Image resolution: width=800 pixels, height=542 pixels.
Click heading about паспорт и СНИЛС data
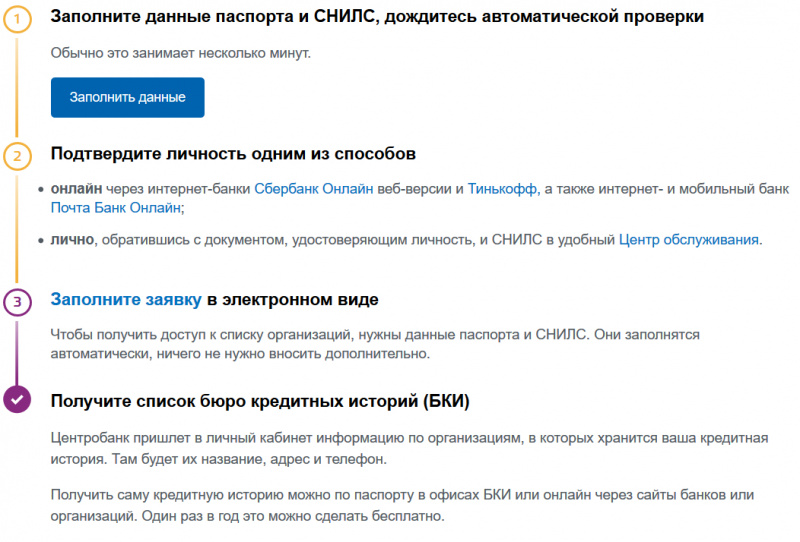[x=376, y=18]
